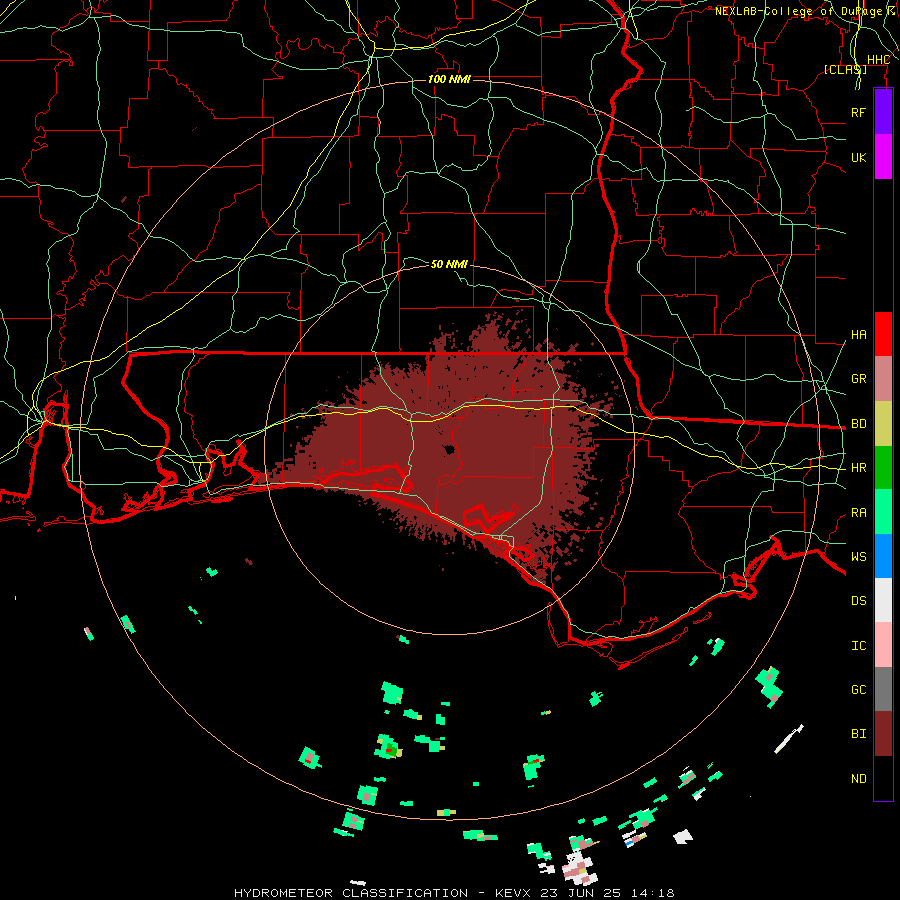Click the HA red legend swatch
This screenshot has width=900, height=900.
click(883, 334)
